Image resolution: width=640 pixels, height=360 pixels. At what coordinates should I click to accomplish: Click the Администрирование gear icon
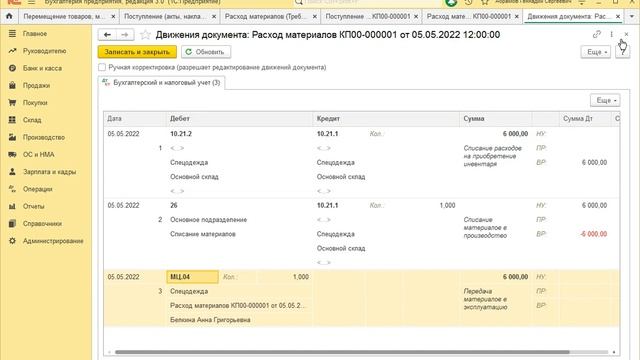click(x=12, y=241)
